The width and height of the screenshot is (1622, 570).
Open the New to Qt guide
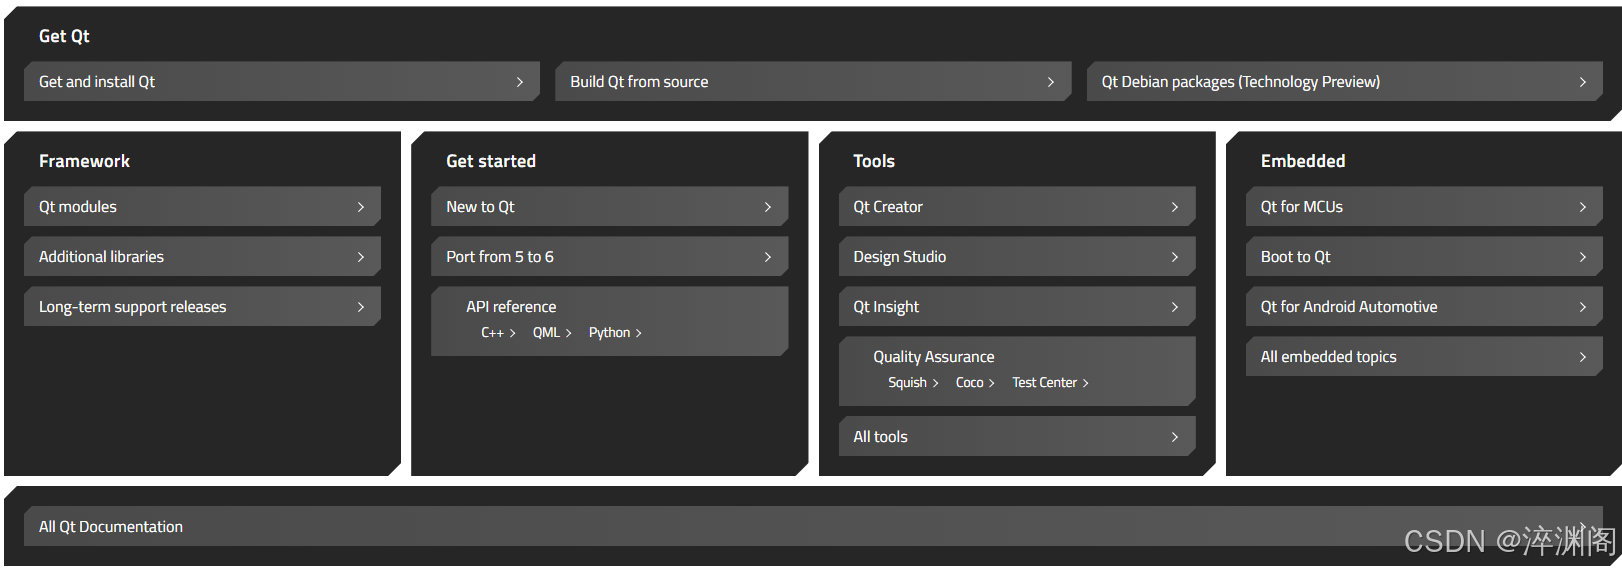pyautogui.click(x=609, y=207)
